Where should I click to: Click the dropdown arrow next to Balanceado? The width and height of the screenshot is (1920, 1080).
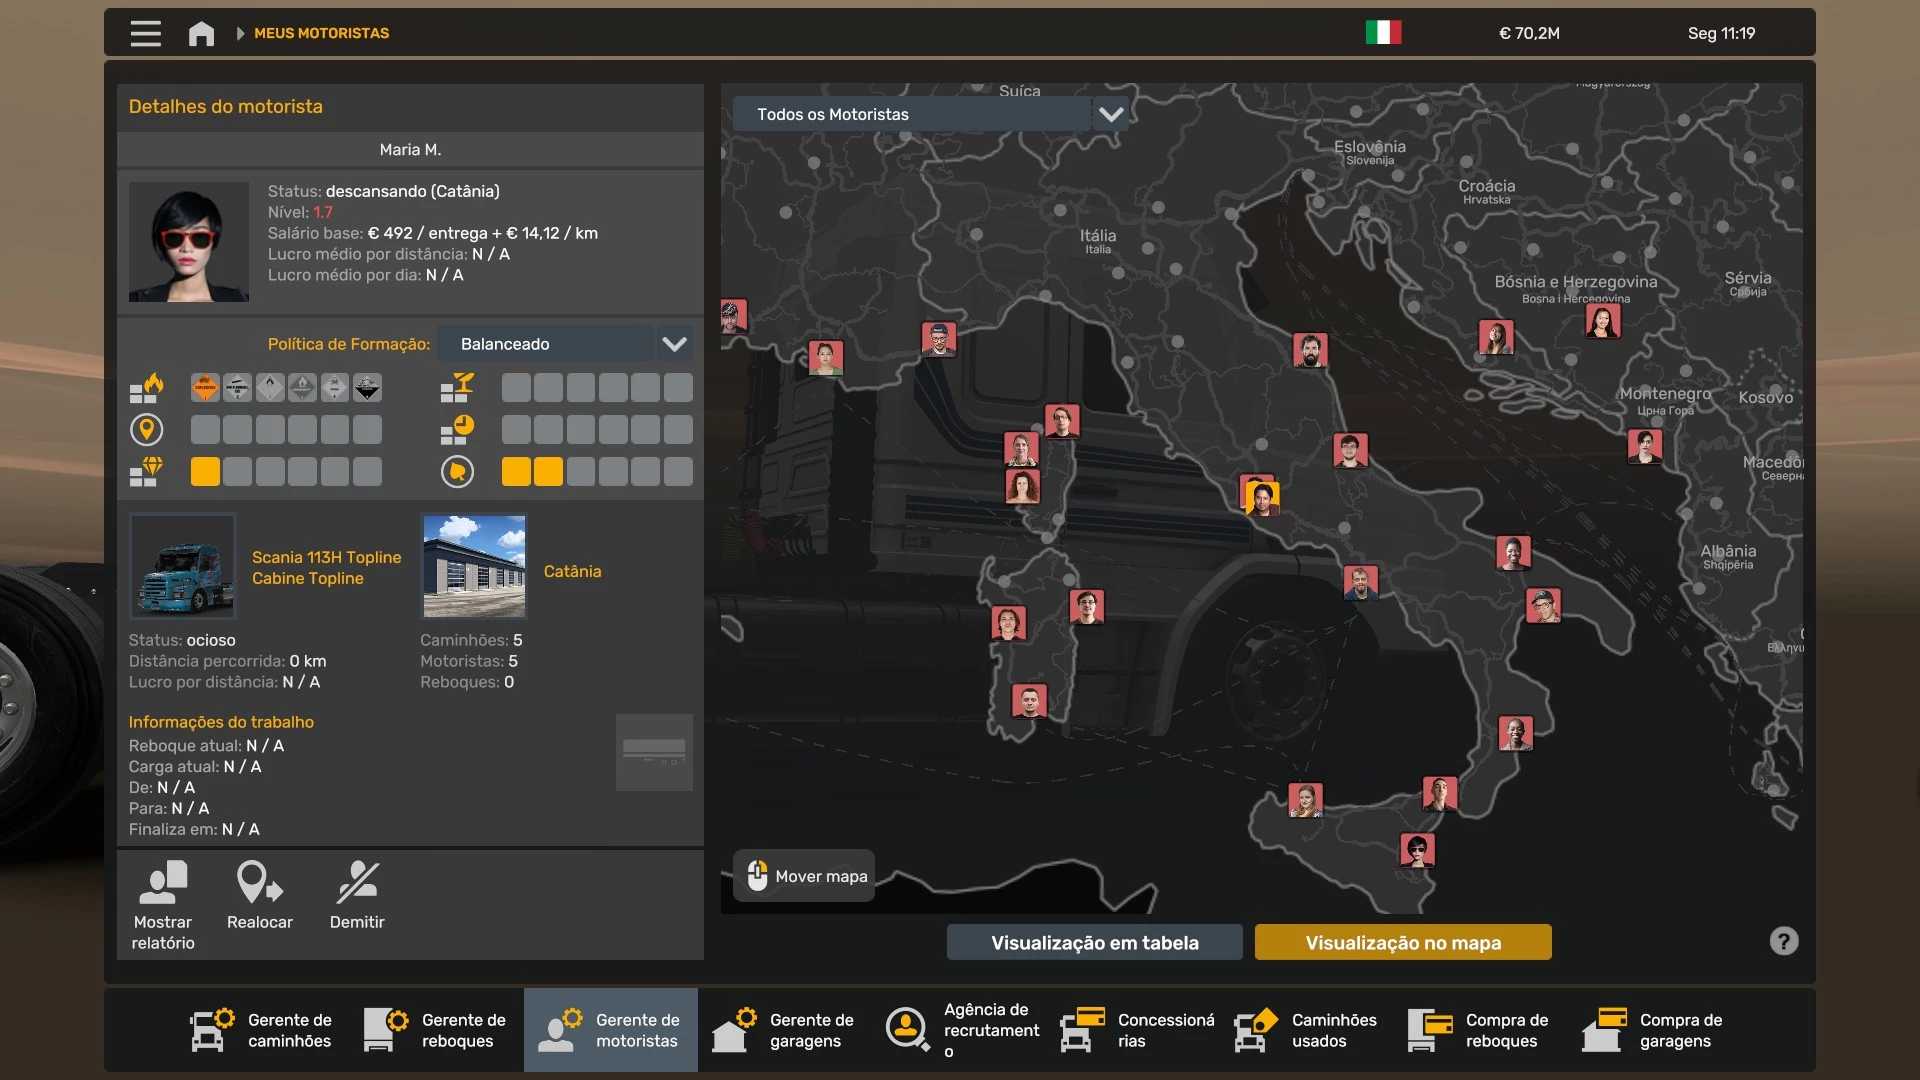(x=674, y=344)
